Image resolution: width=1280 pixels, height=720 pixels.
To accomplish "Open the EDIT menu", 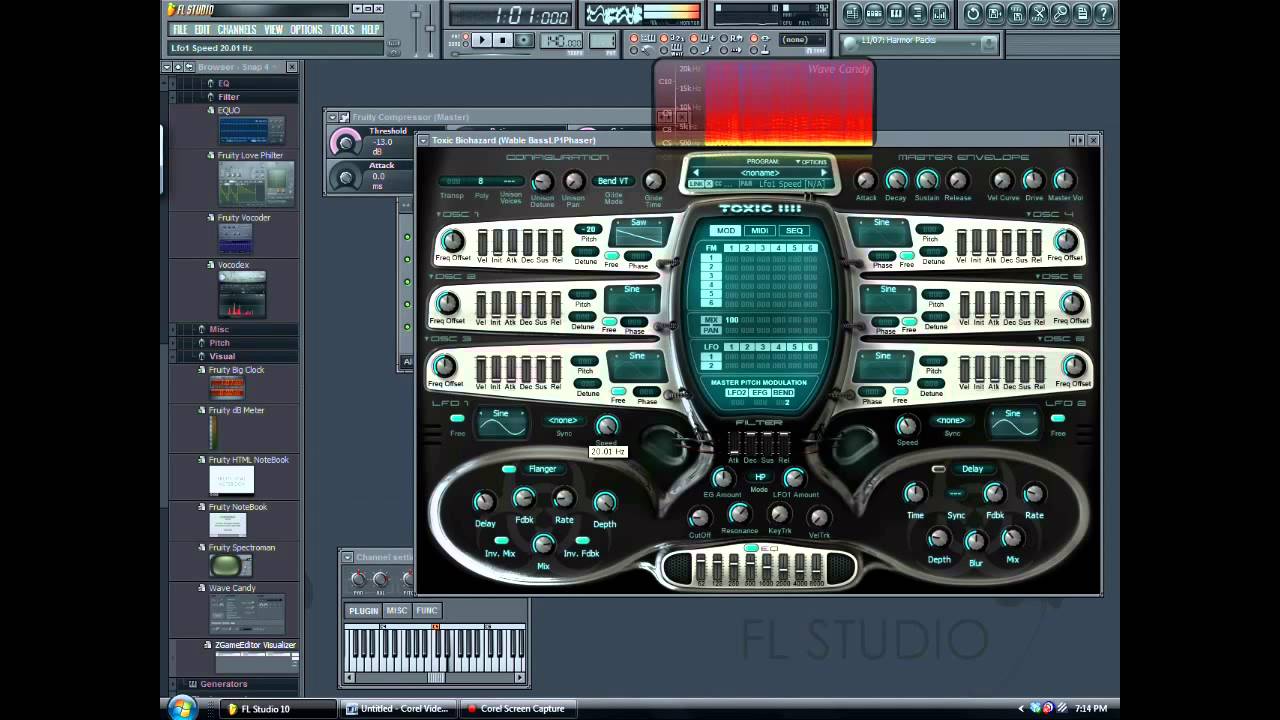I will coord(203,29).
